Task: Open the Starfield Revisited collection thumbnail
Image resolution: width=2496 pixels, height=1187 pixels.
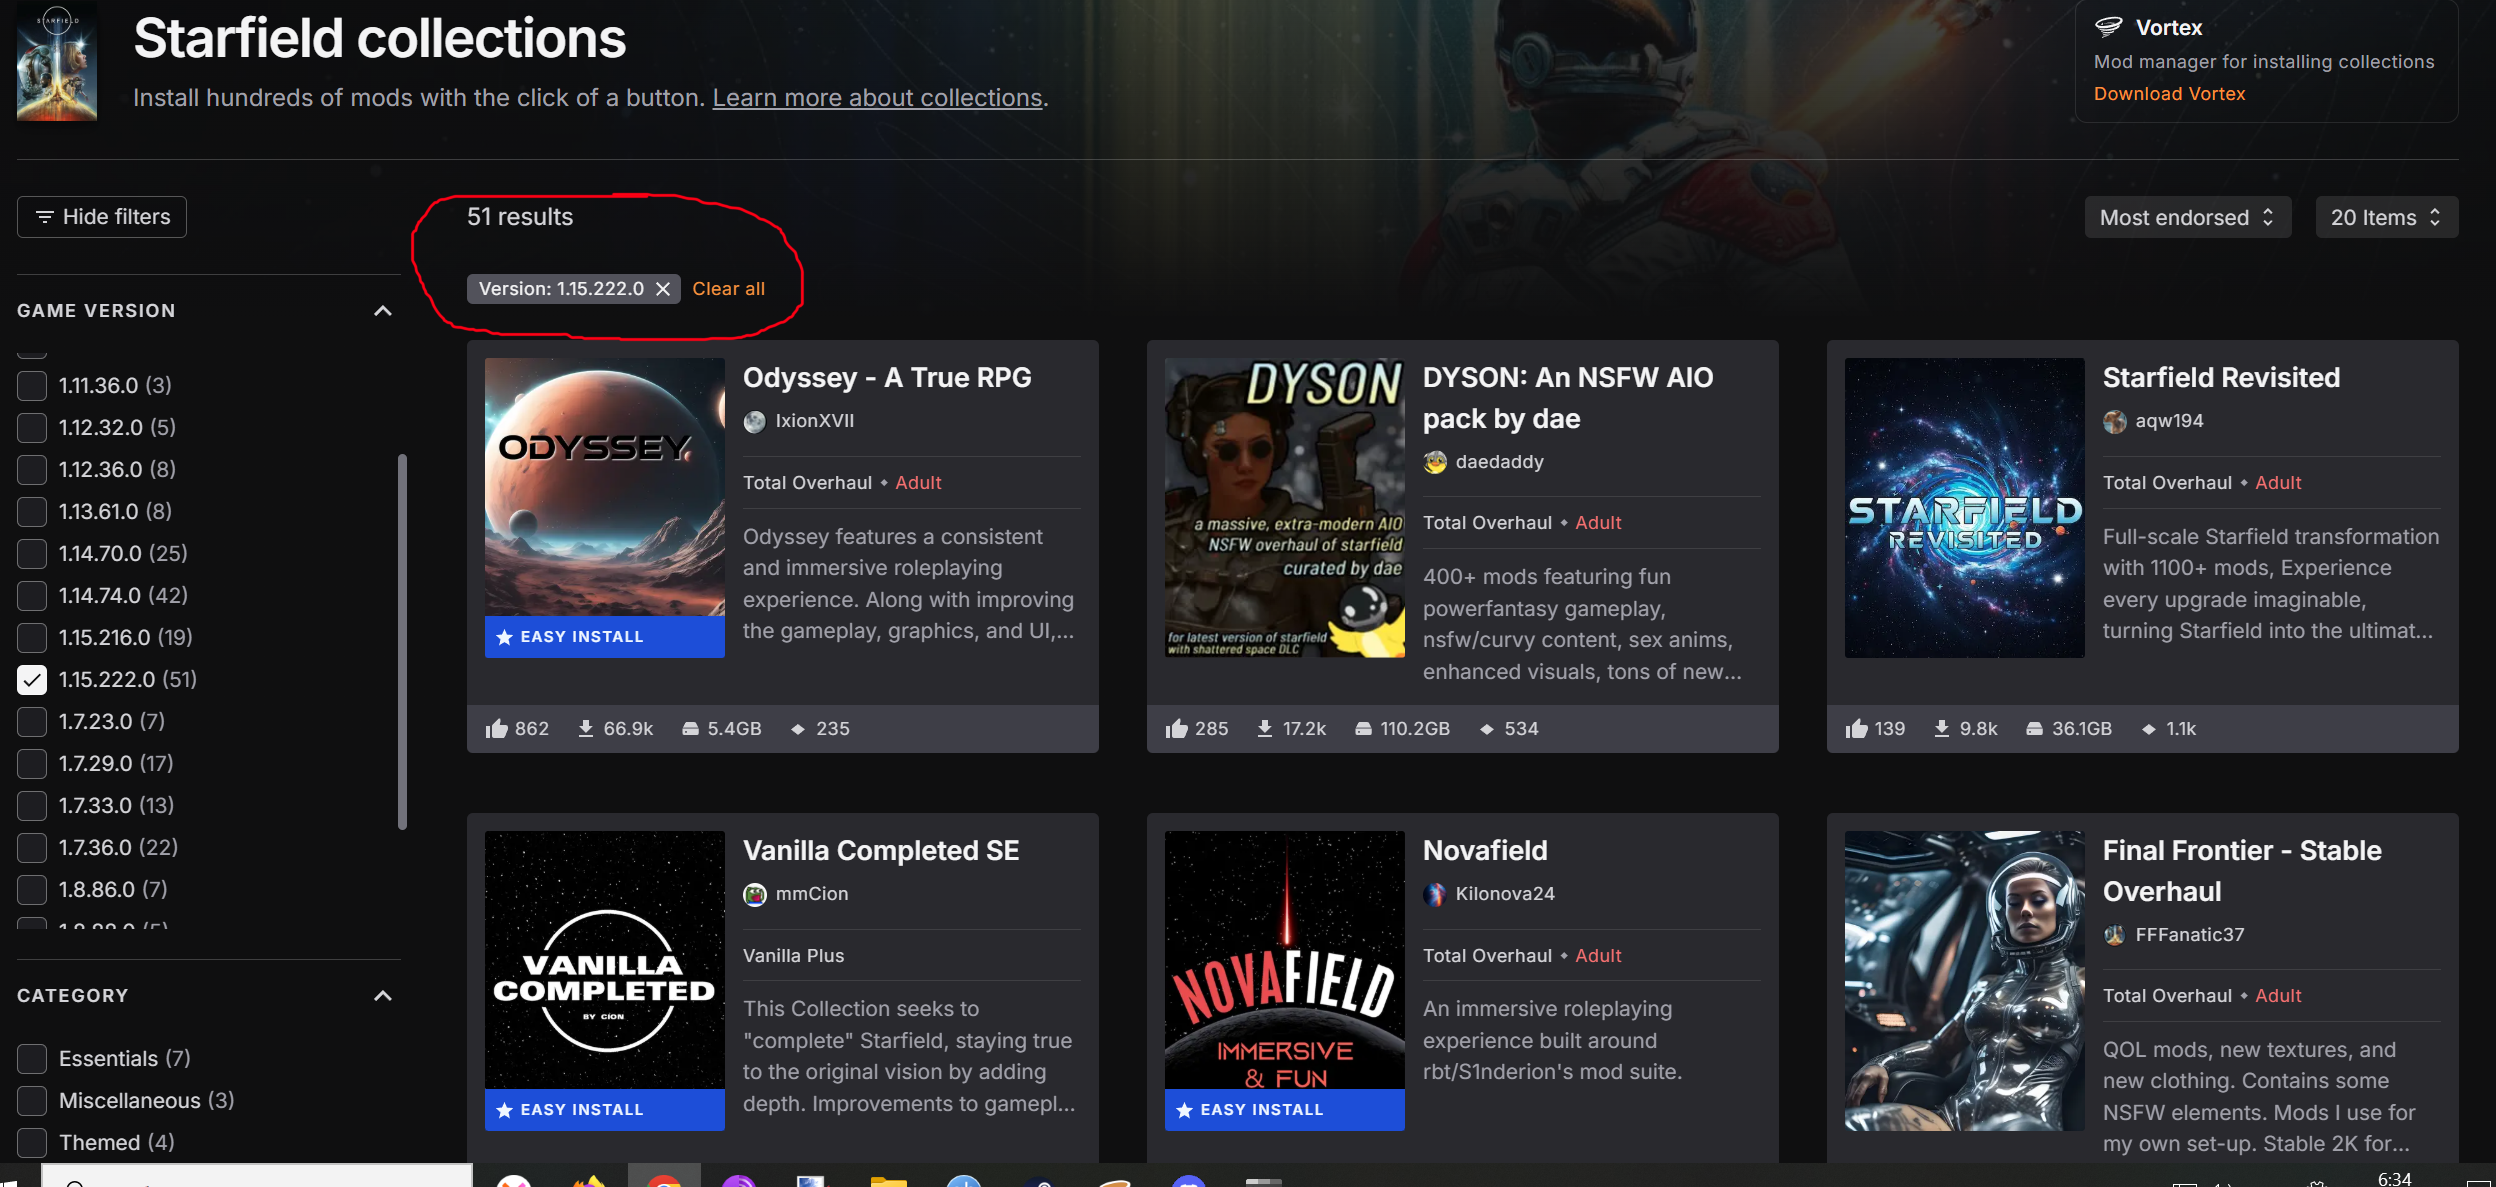Action: 1964,508
